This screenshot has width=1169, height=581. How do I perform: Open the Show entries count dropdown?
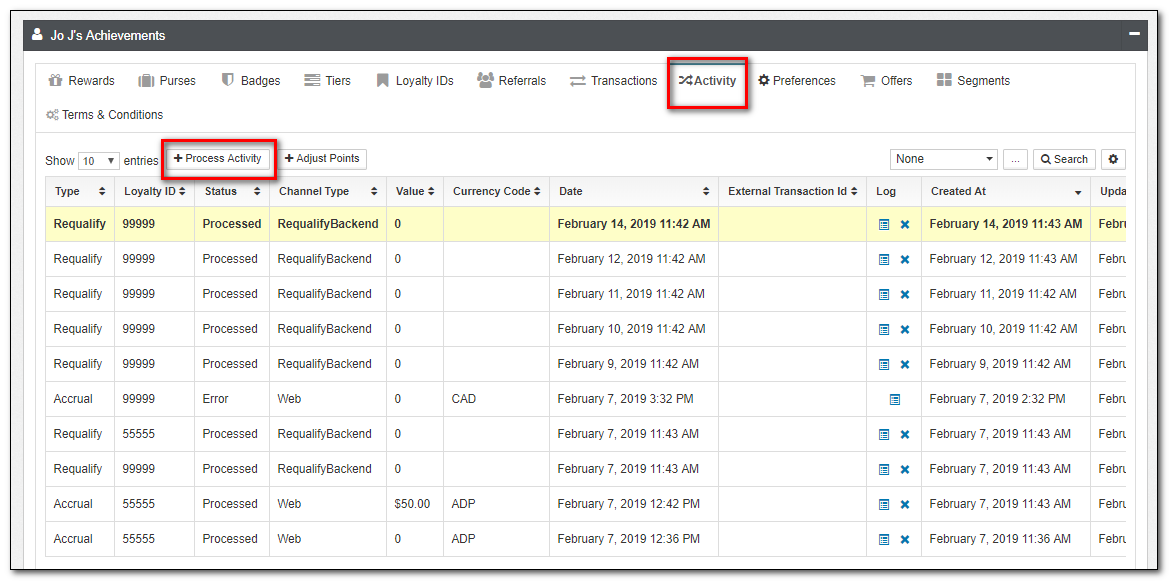pos(99,161)
